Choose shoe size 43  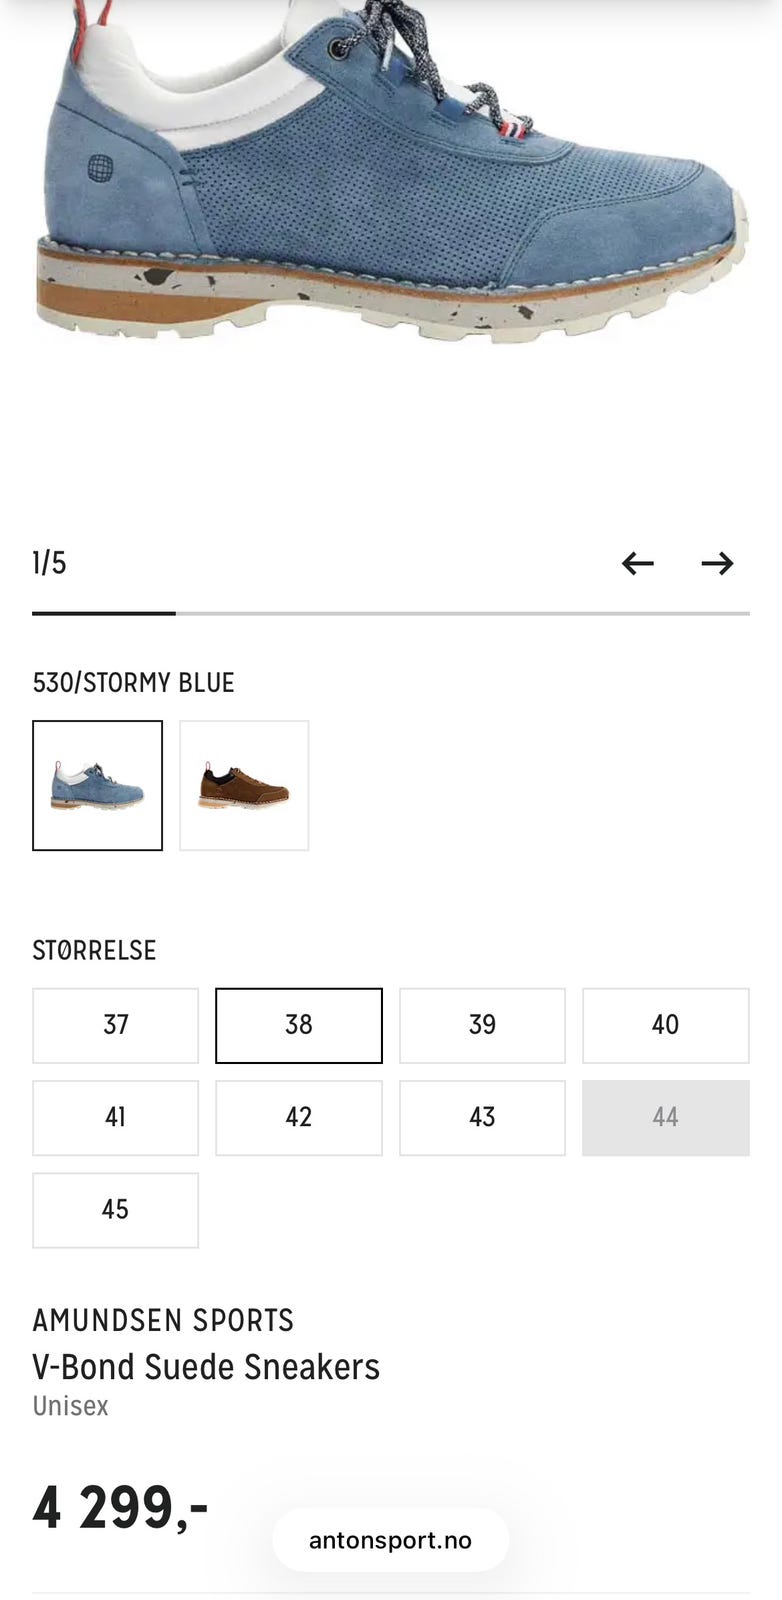(482, 1118)
